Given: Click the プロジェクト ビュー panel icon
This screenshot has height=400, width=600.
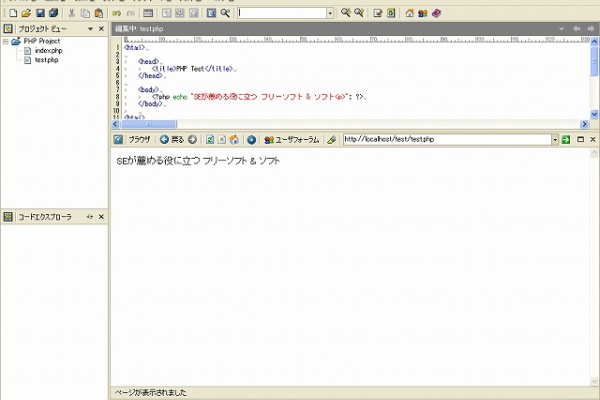Looking at the screenshot, I should (x=8, y=29).
